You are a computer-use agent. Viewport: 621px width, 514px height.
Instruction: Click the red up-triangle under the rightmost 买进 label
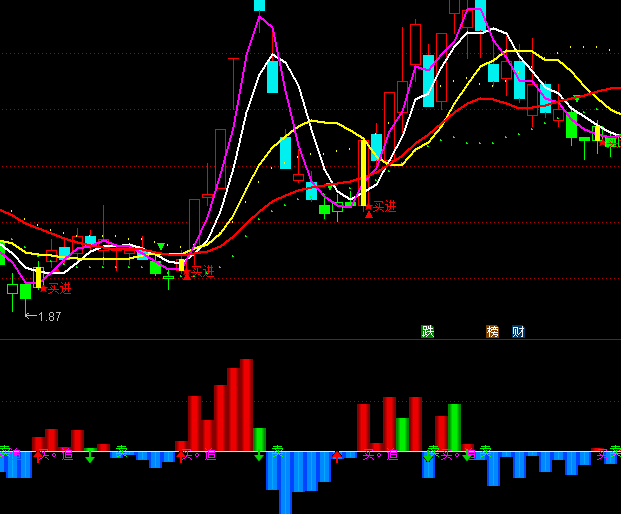(369, 213)
